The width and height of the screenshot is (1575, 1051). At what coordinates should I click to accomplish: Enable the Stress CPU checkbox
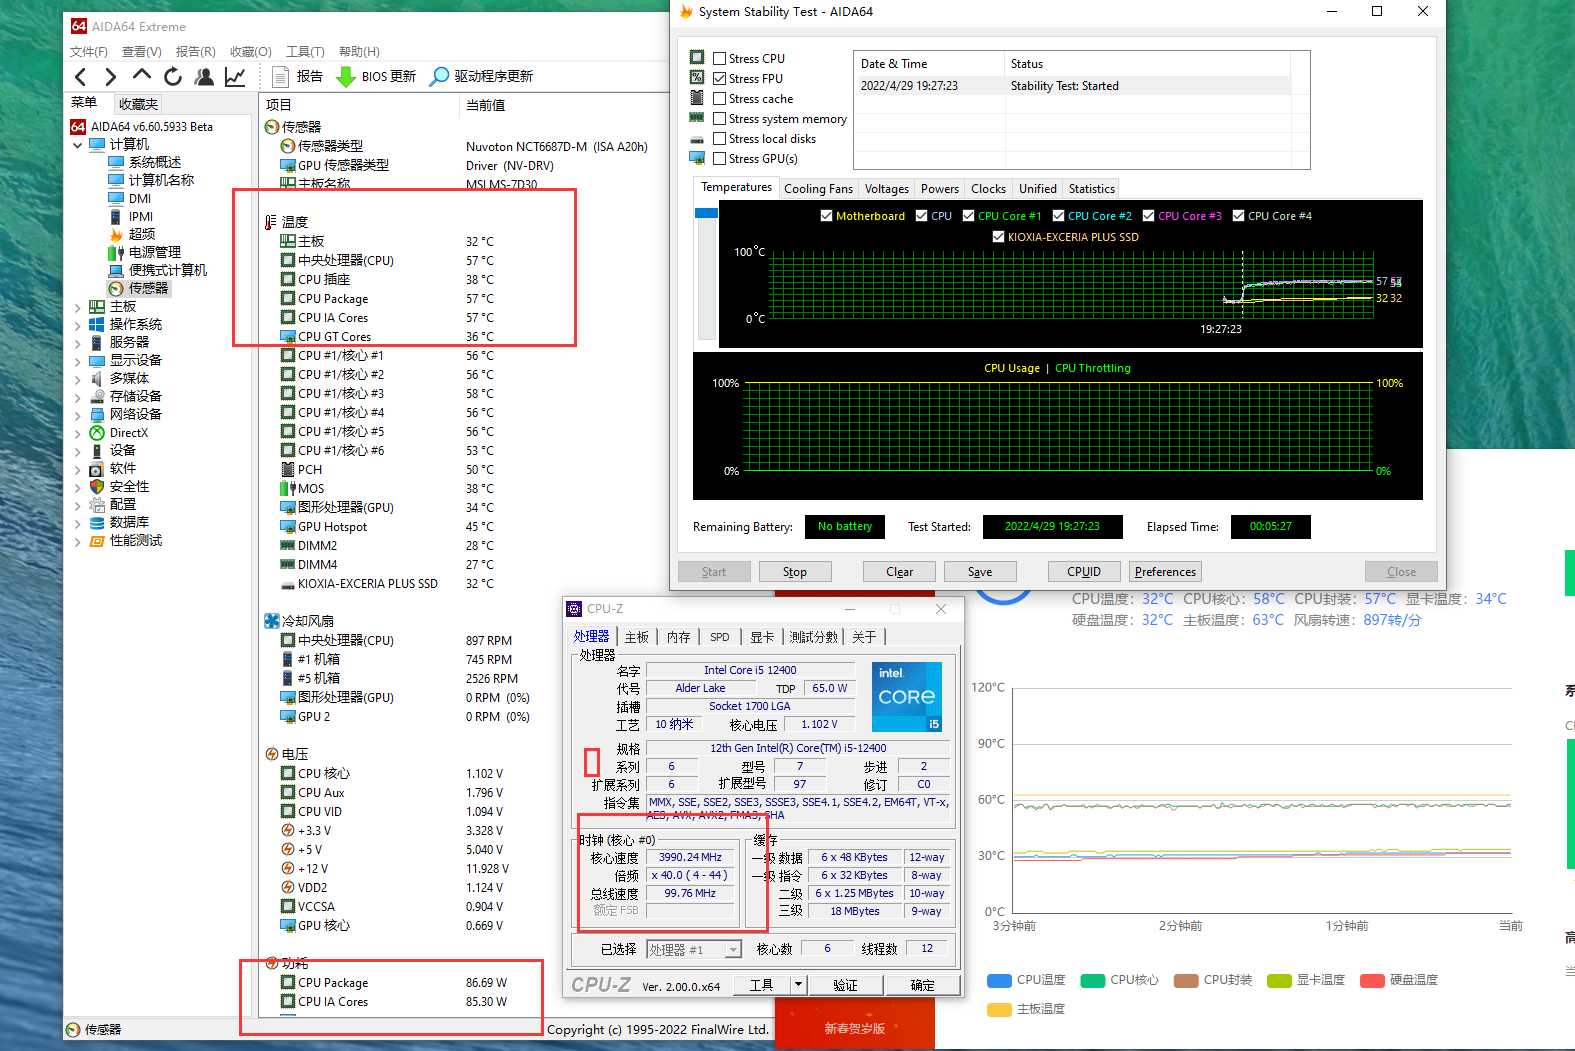point(720,58)
